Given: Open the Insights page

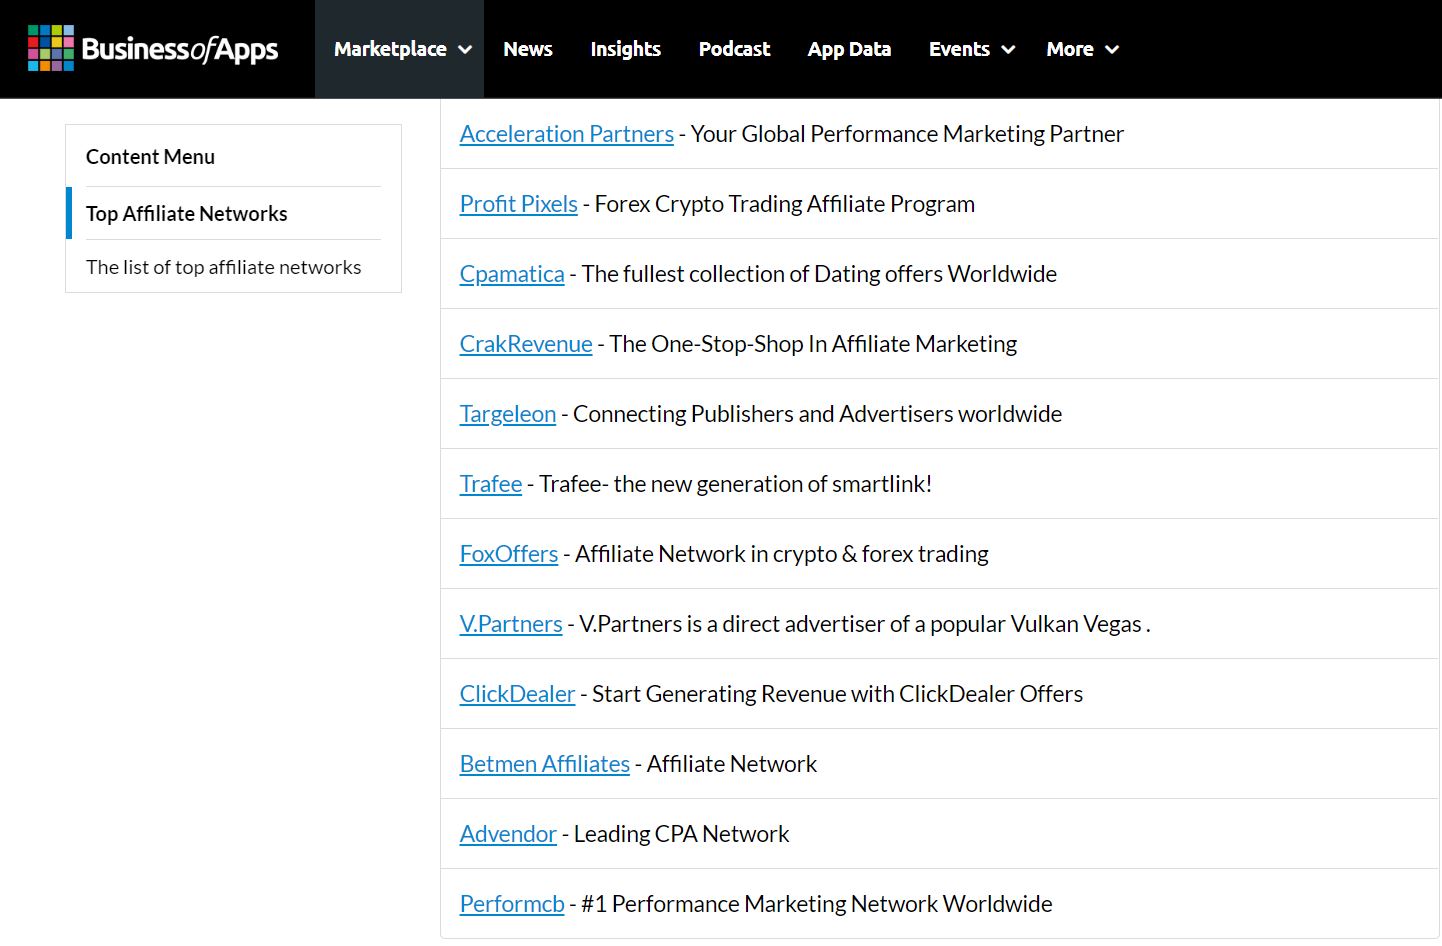Looking at the screenshot, I should point(625,49).
